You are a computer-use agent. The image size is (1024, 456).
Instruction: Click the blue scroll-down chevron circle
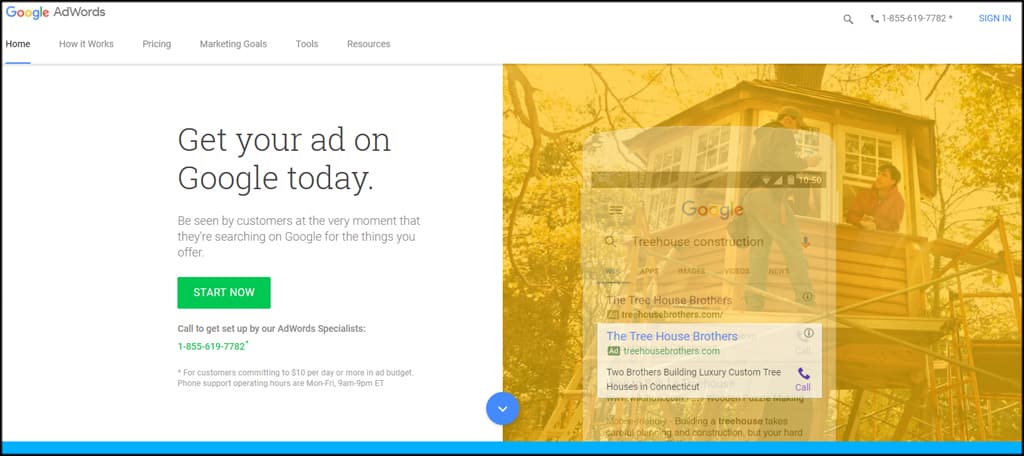(x=502, y=408)
